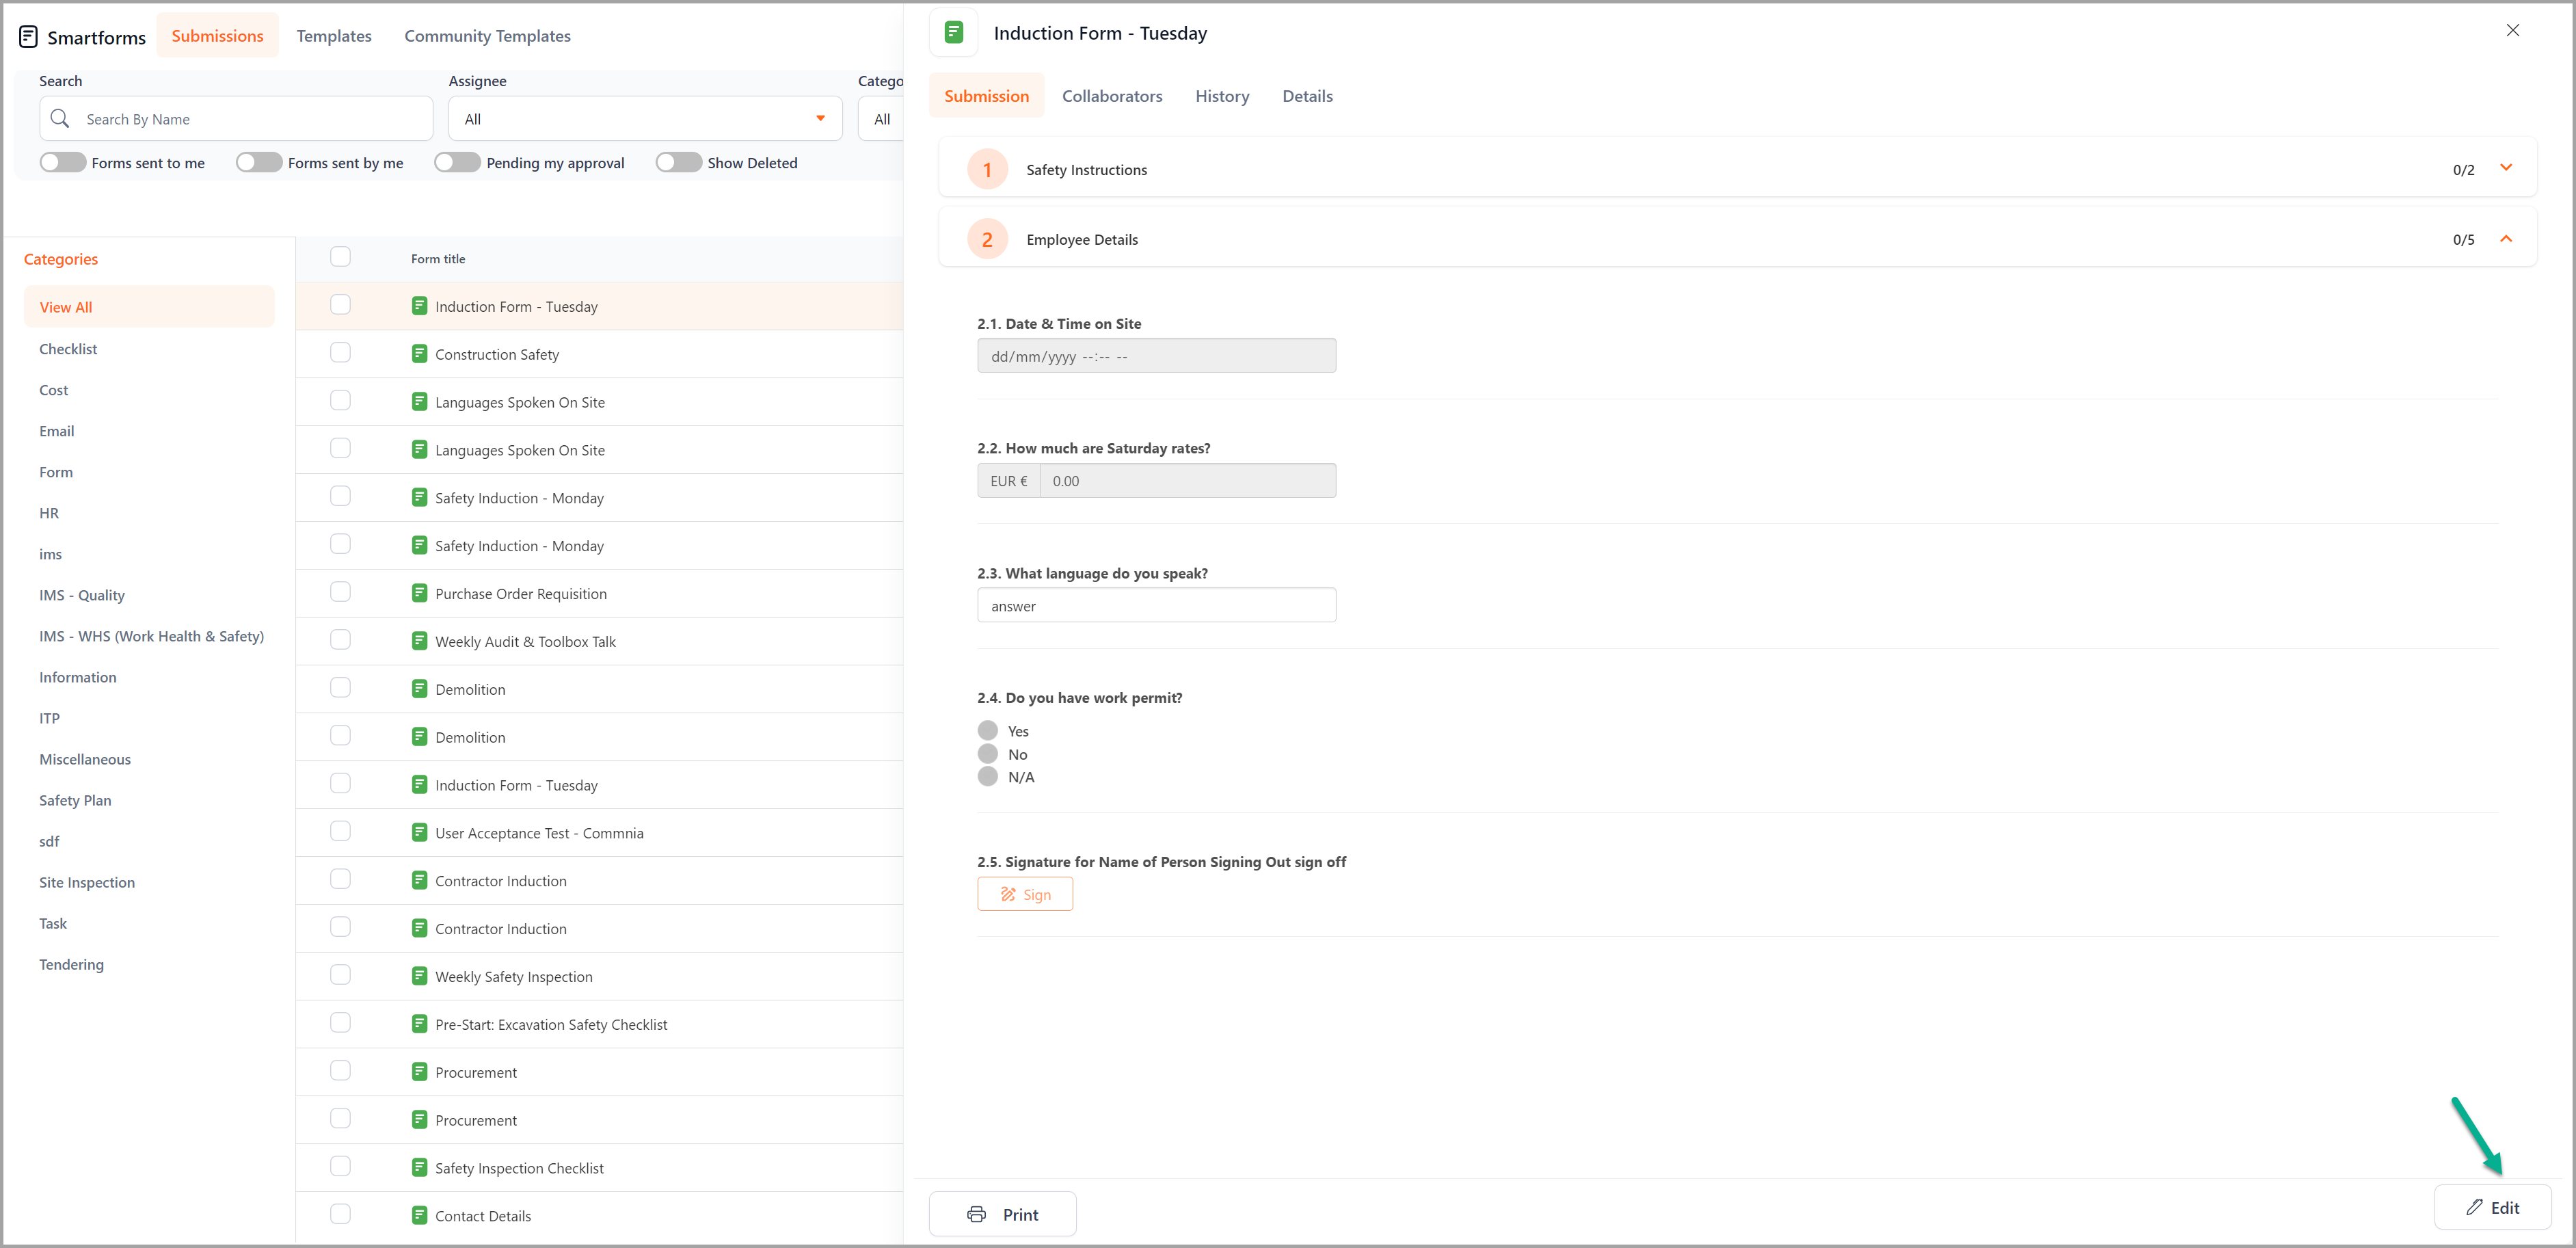Select Yes for work permit
Image resolution: width=2576 pixels, height=1248 pixels.
988,731
